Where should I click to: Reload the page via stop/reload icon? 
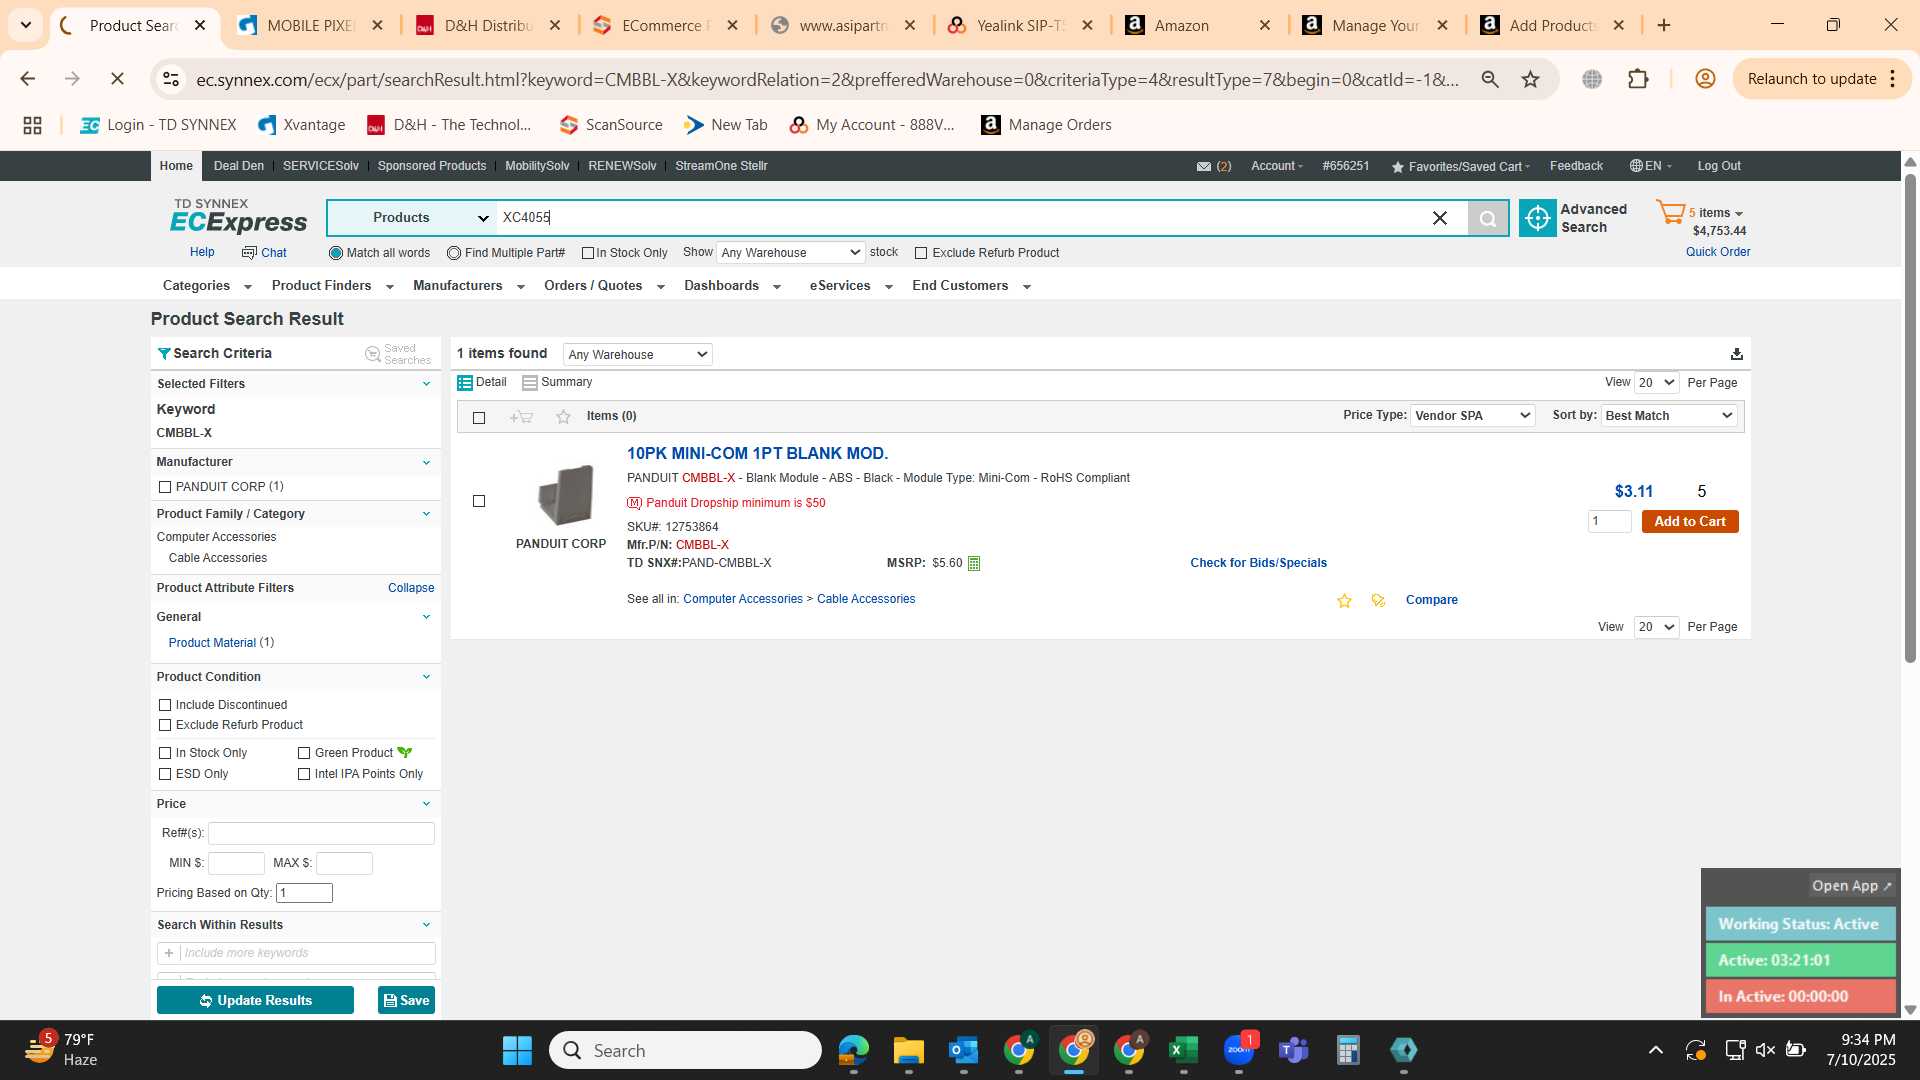(x=117, y=79)
